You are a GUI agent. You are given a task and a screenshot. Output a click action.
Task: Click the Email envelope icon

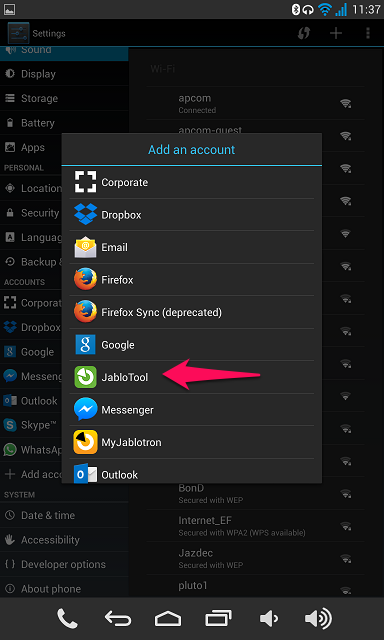pos(85,247)
